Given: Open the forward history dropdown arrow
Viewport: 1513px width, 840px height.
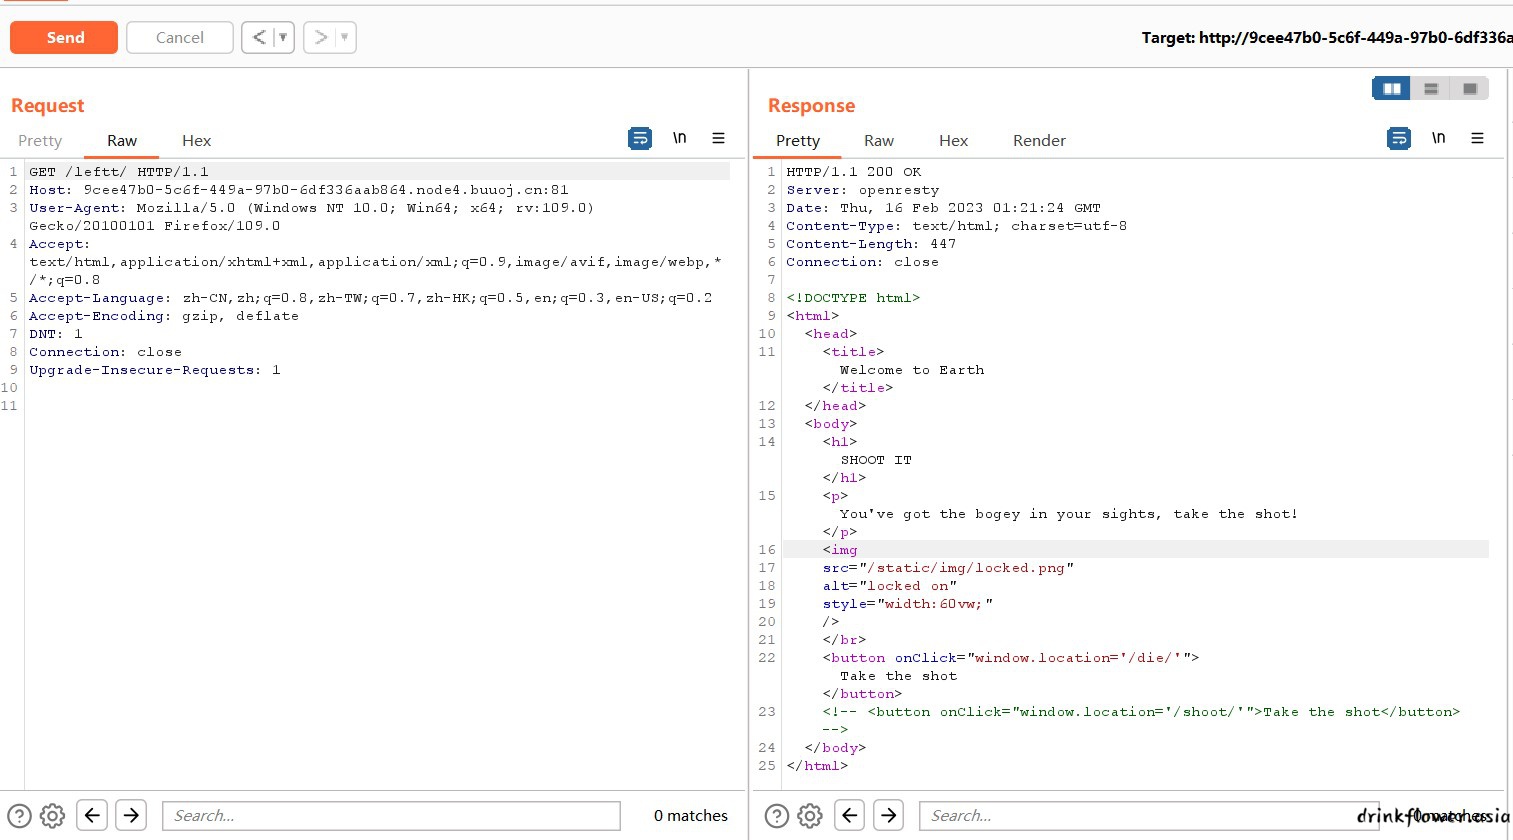Looking at the screenshot, I should click(x=345, y=37).
